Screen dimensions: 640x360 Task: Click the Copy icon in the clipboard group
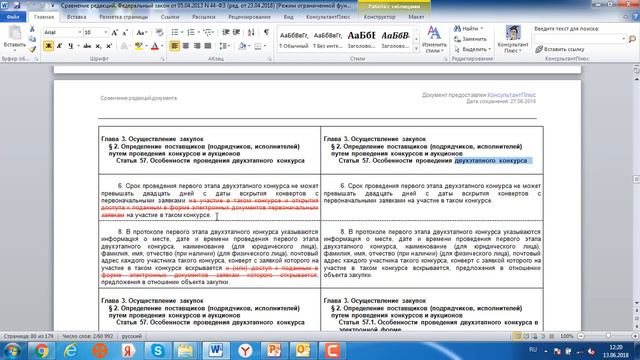(32, 39)
